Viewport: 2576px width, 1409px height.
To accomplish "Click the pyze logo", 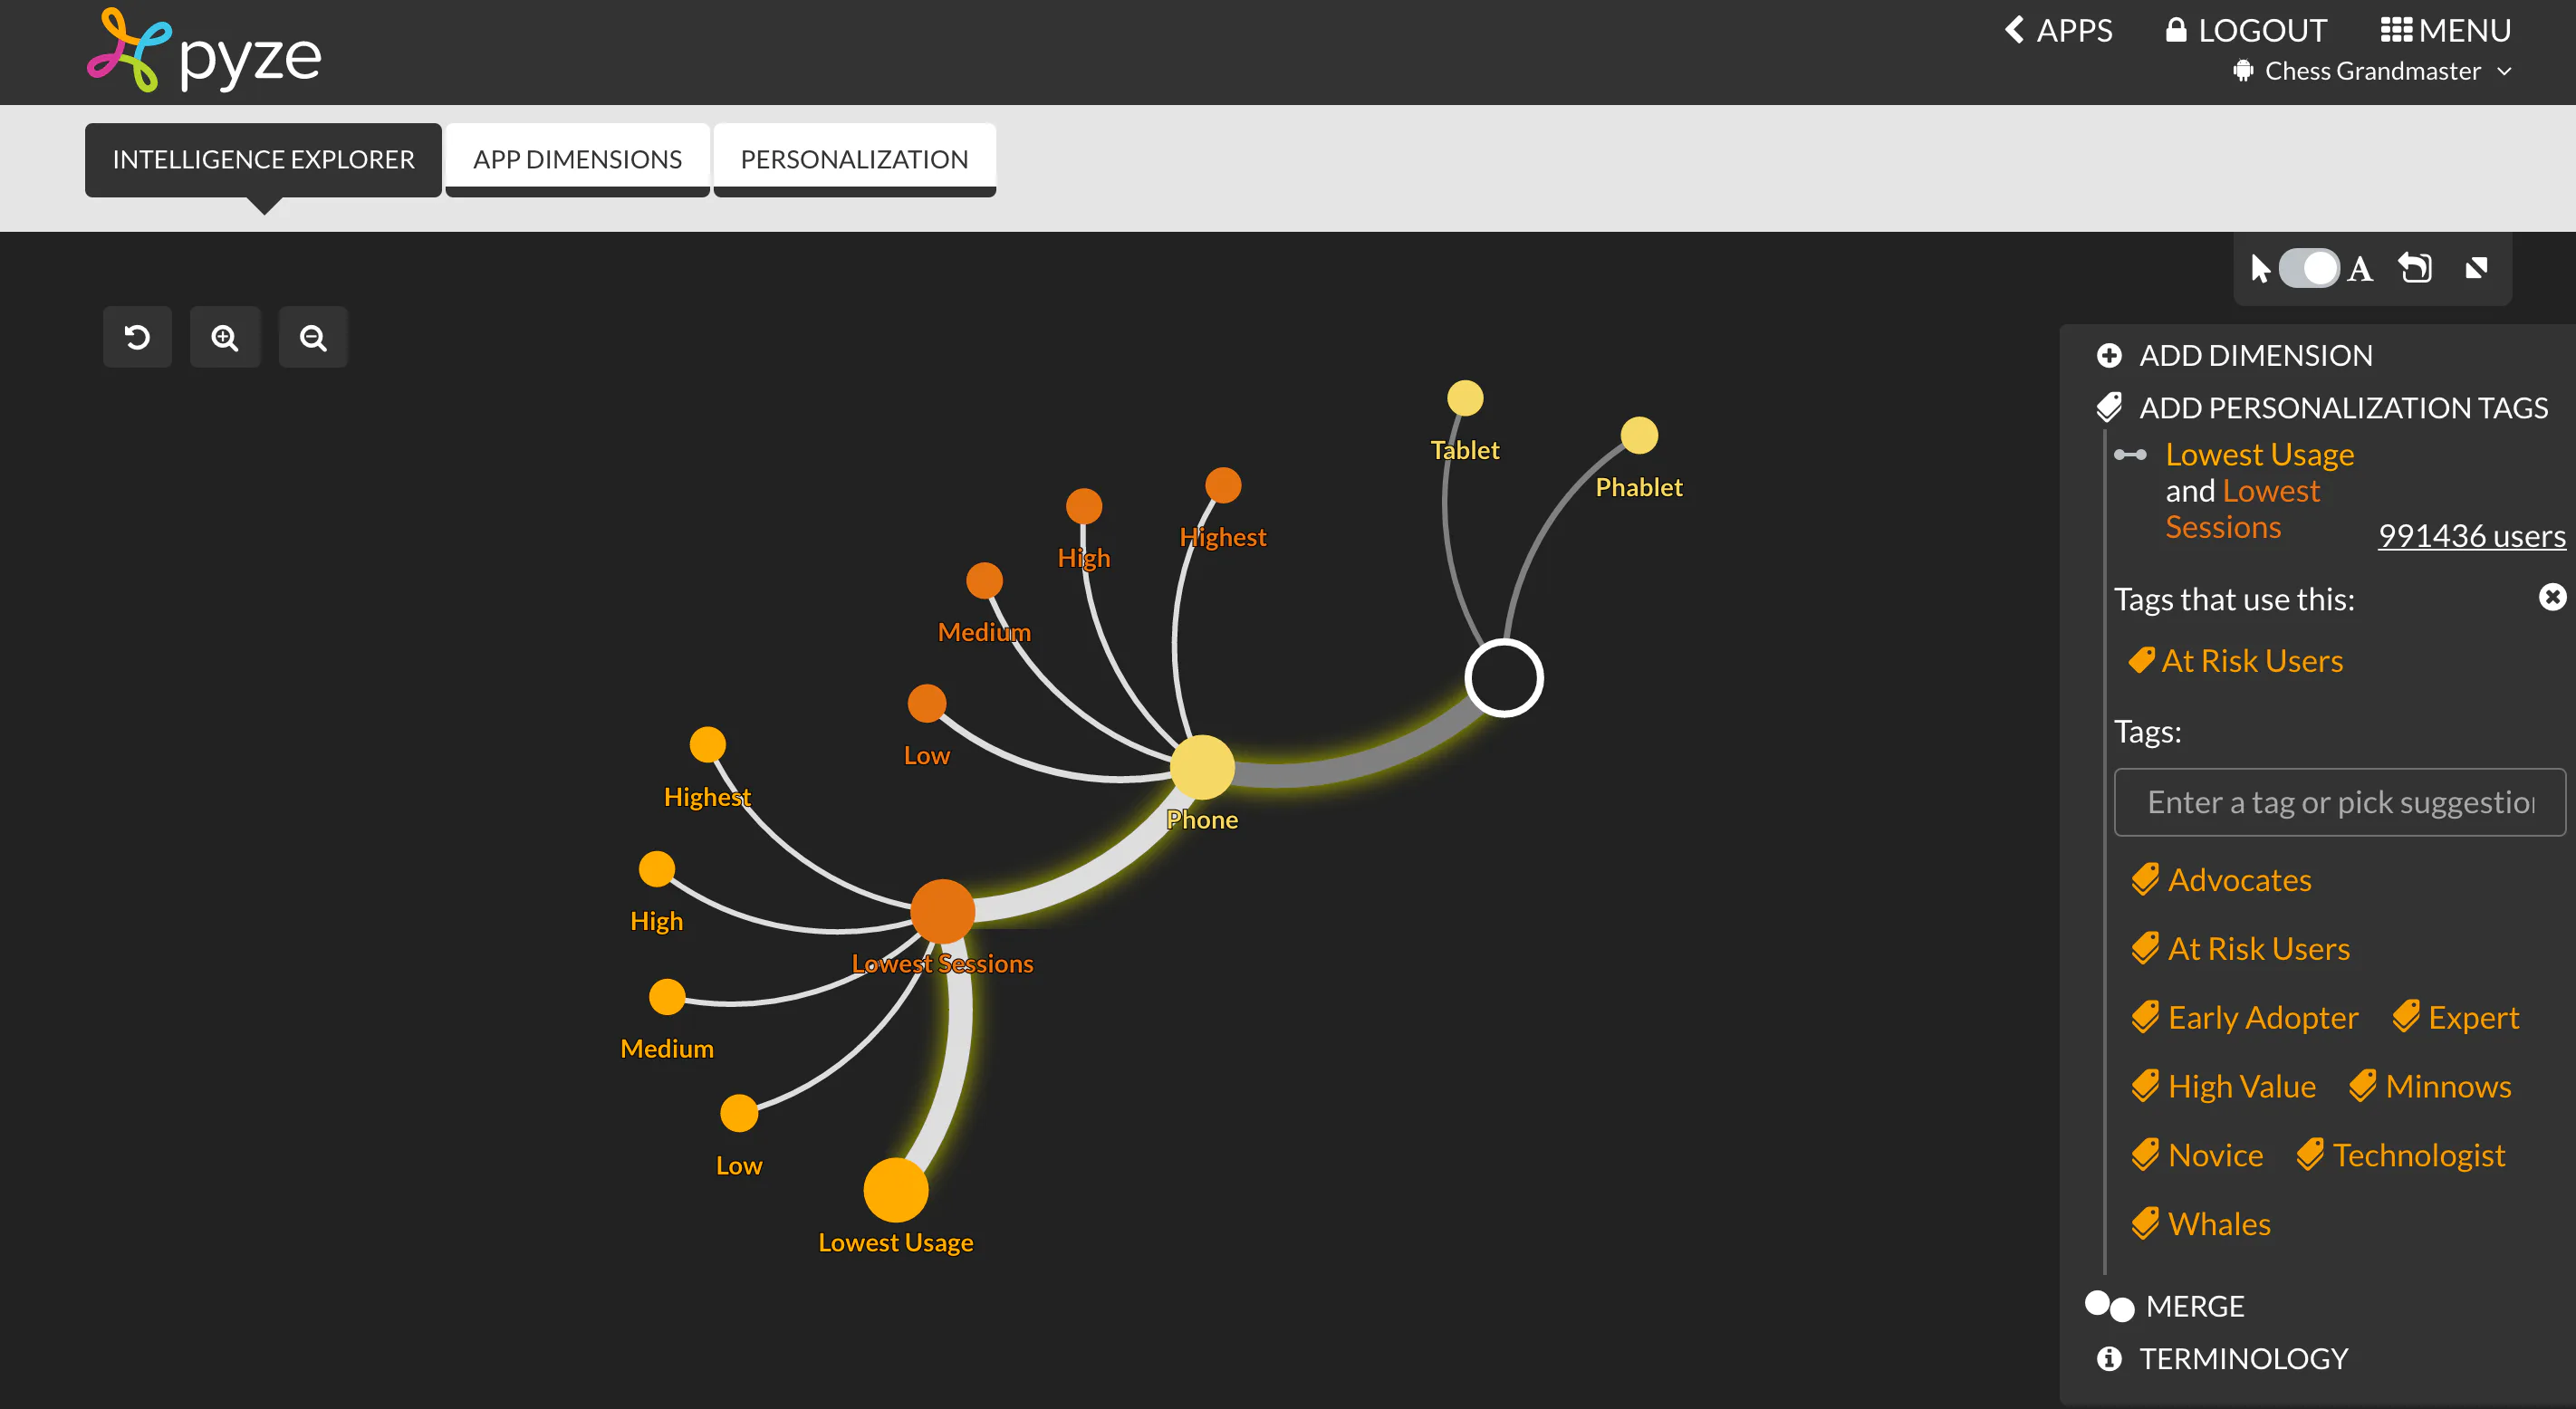I will (205, 52).
